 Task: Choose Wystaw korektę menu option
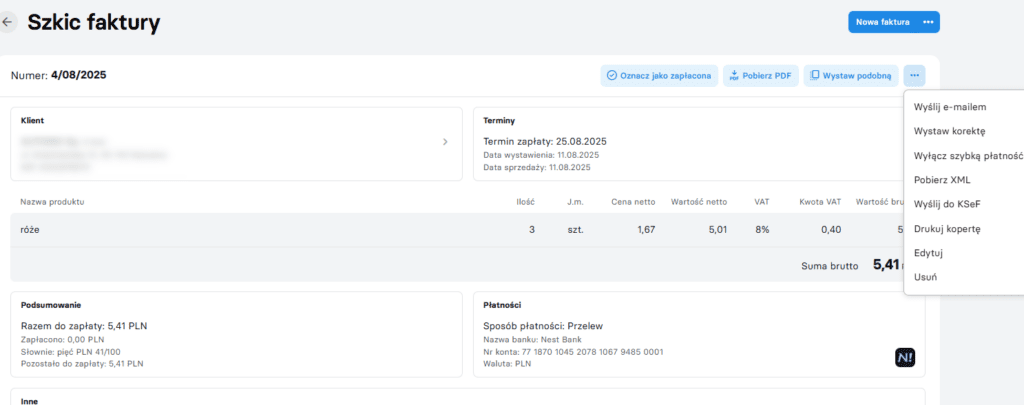point(950,131)
